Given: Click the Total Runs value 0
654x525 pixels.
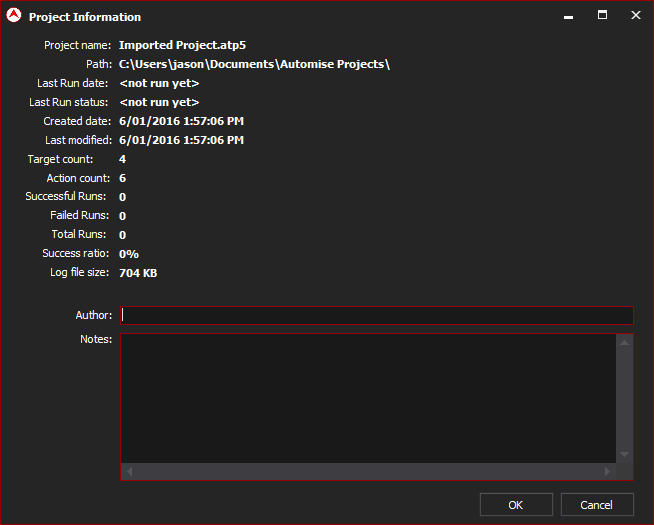Looking at the screenshot, I should (122, 235).
